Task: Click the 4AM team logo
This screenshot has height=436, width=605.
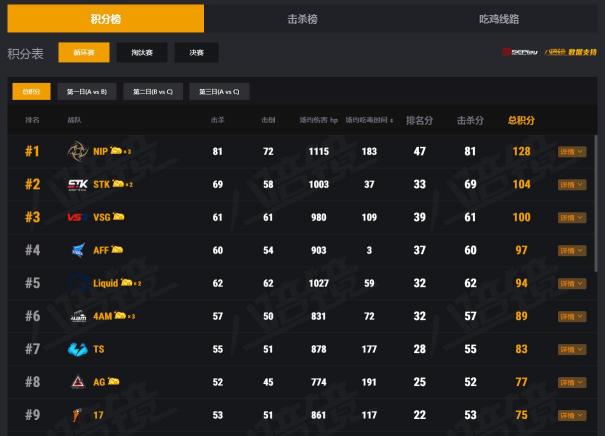Action: pyautogui.click(x=78, y=316)
